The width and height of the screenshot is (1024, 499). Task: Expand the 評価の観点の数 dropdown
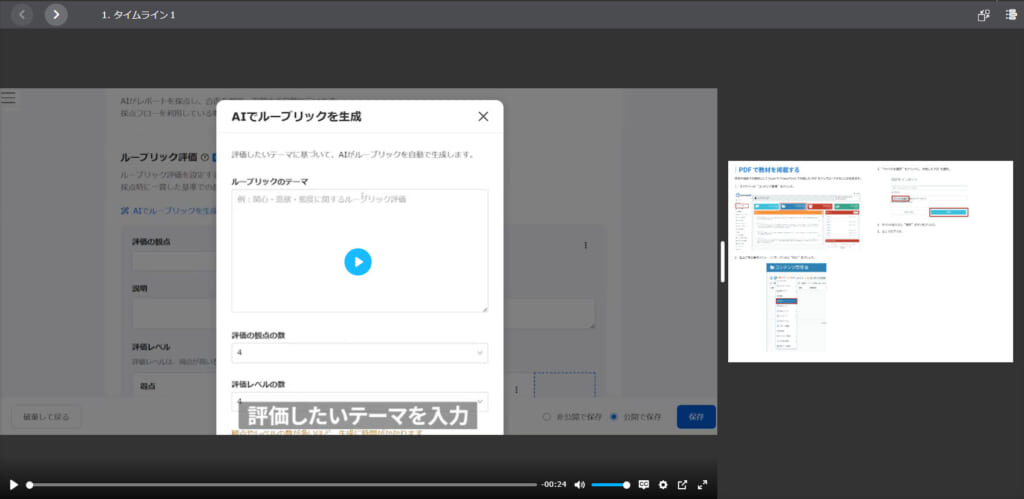359,353
